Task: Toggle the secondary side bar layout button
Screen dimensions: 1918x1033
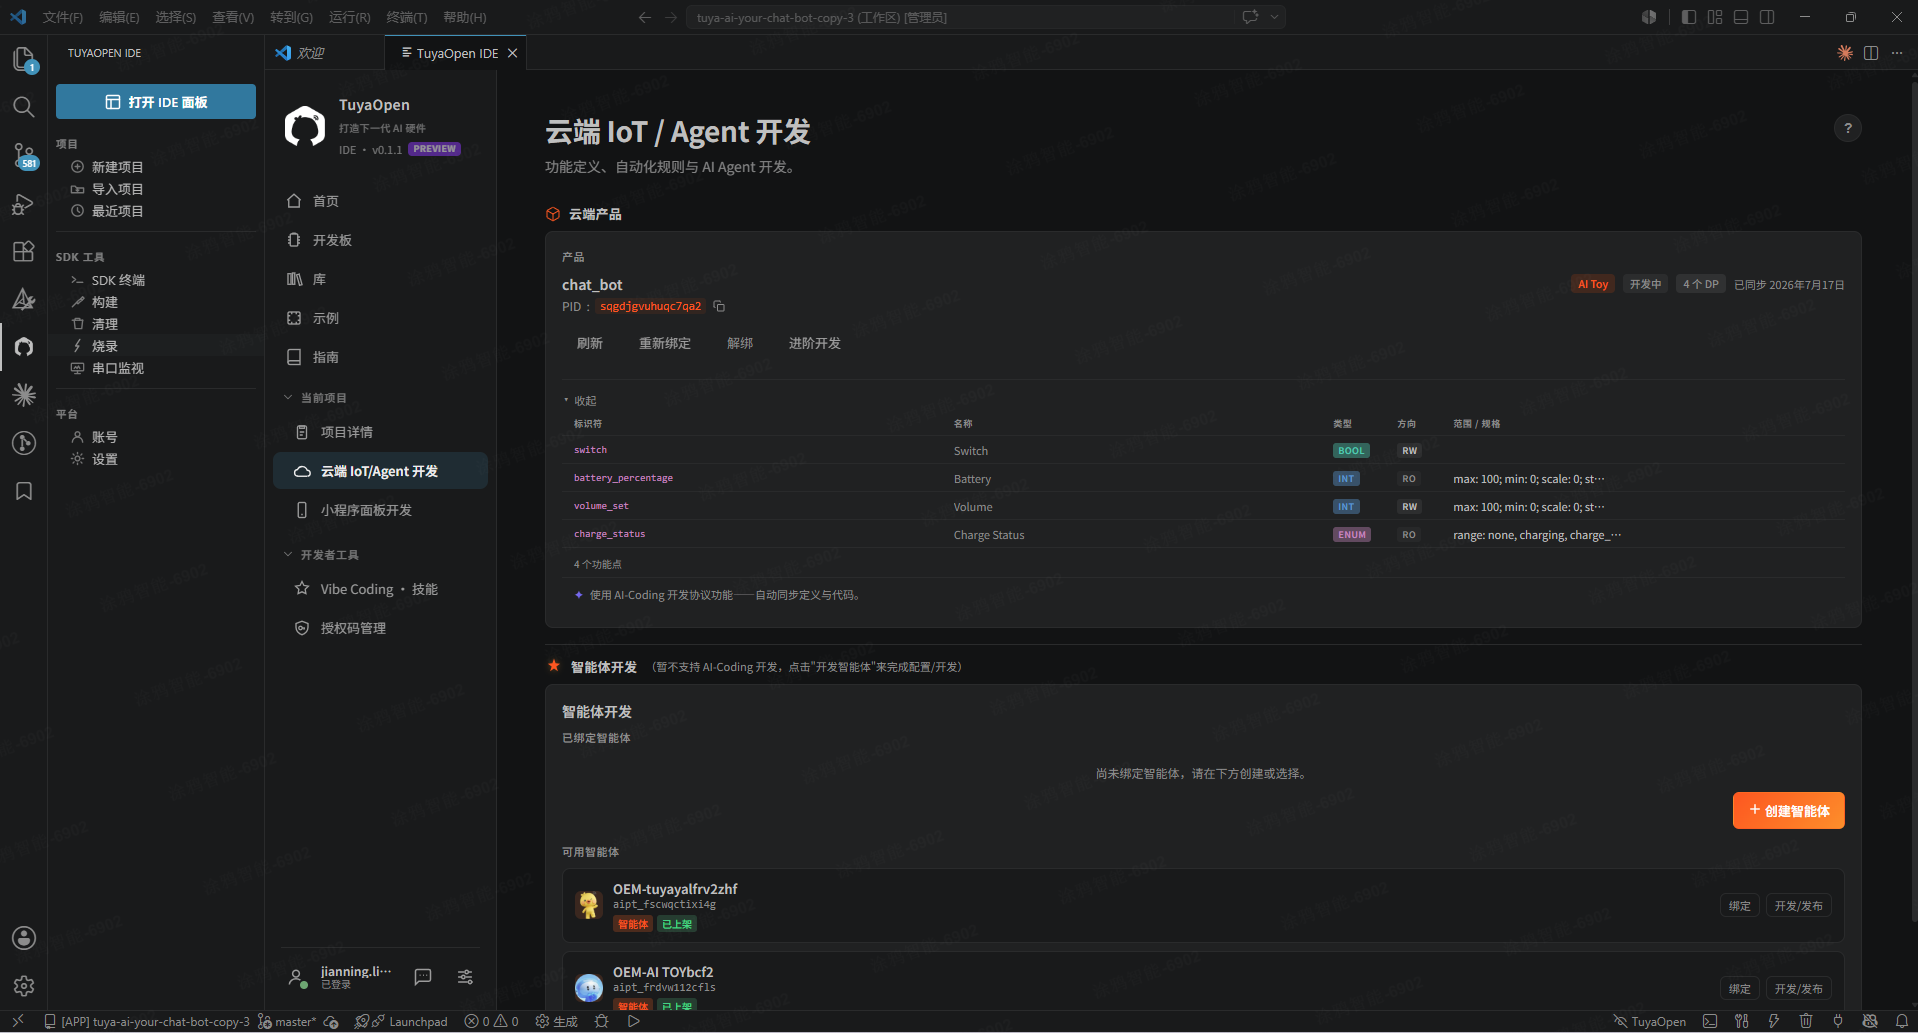Action: click(x=1767, y=17)
